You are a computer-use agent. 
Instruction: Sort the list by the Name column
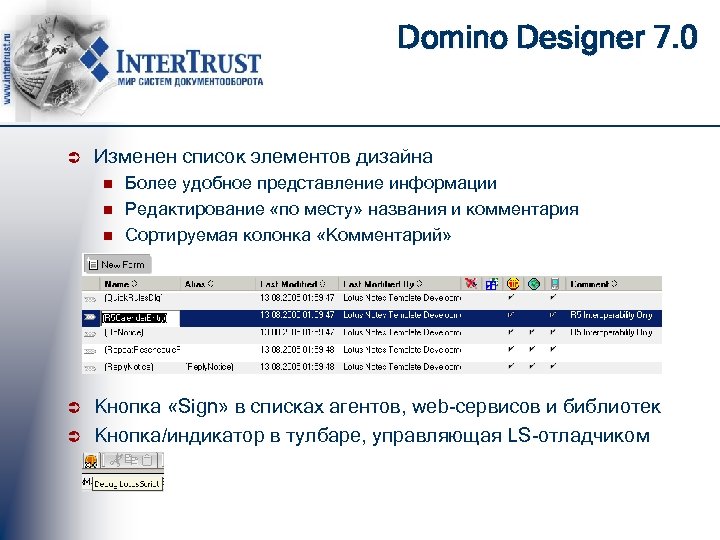click(121, 284)
